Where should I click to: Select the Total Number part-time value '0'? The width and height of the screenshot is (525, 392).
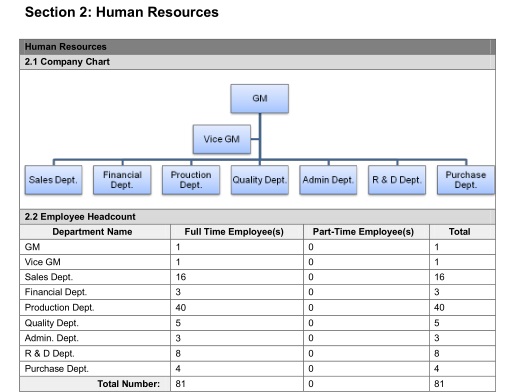point(311,384)
